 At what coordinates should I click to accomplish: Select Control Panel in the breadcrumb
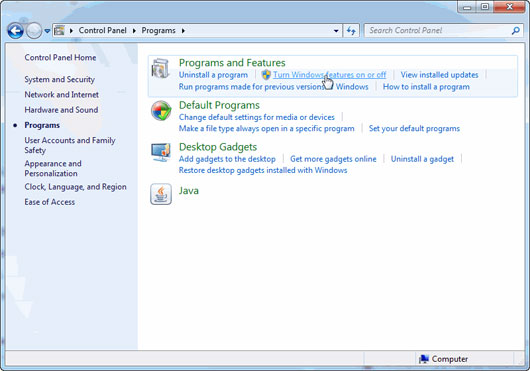pos(102,30)
